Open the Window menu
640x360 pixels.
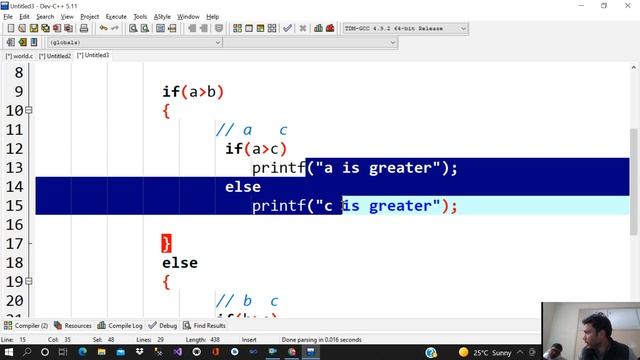click(188, 17)
